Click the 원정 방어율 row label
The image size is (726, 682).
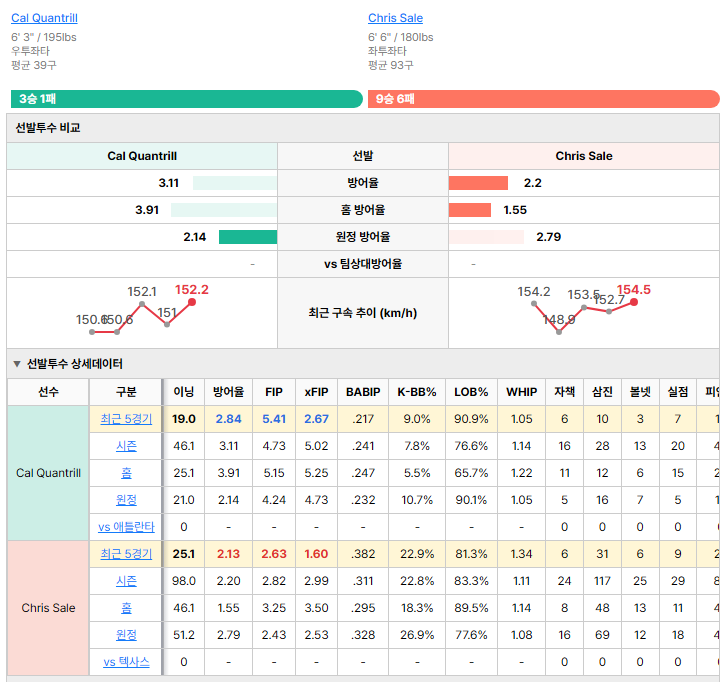tap(363, 237)
